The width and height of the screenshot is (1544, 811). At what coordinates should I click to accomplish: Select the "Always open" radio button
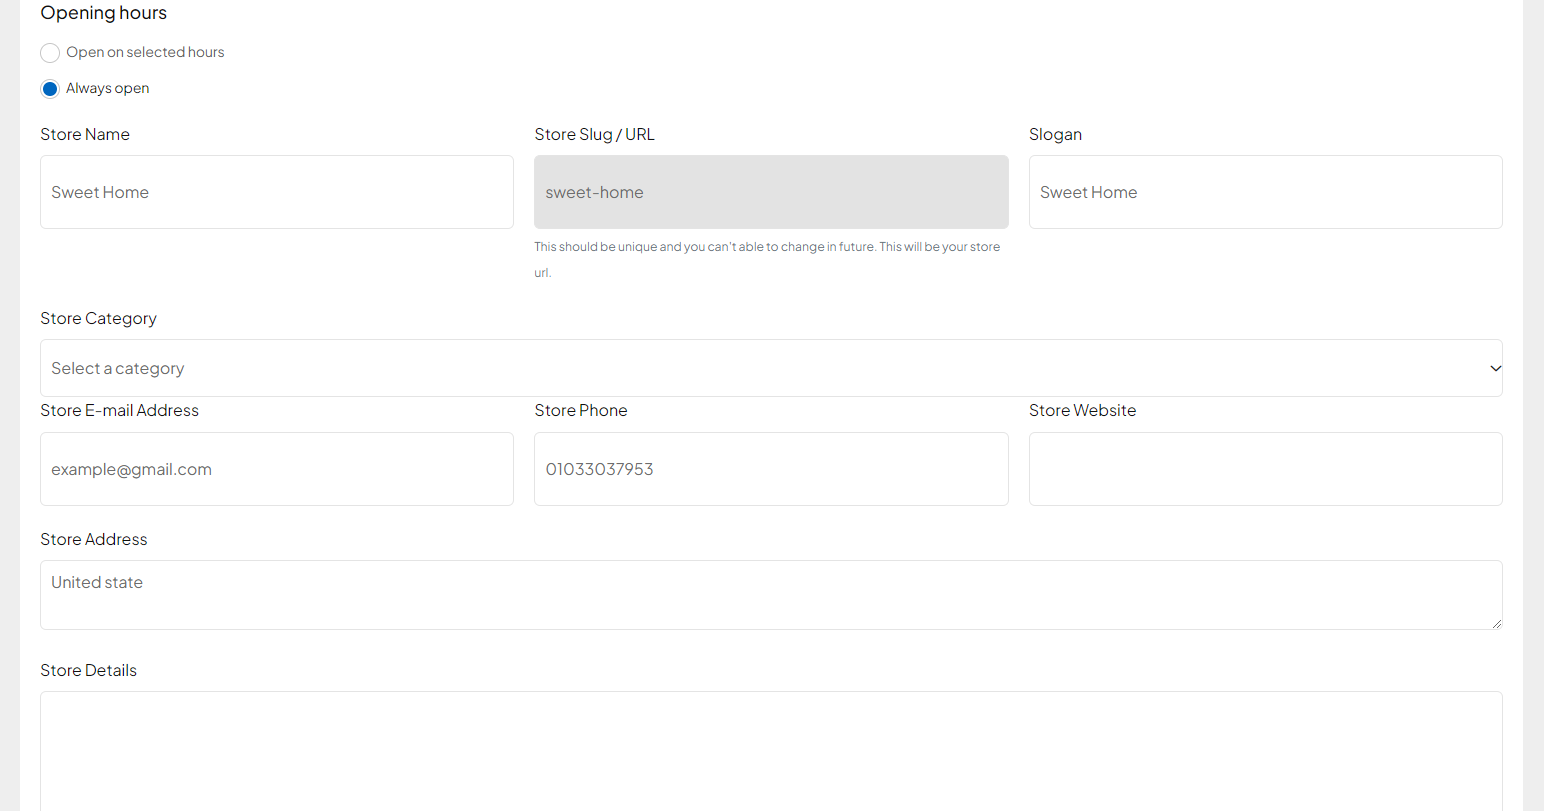pyautogui.click(x=50, y=89)
